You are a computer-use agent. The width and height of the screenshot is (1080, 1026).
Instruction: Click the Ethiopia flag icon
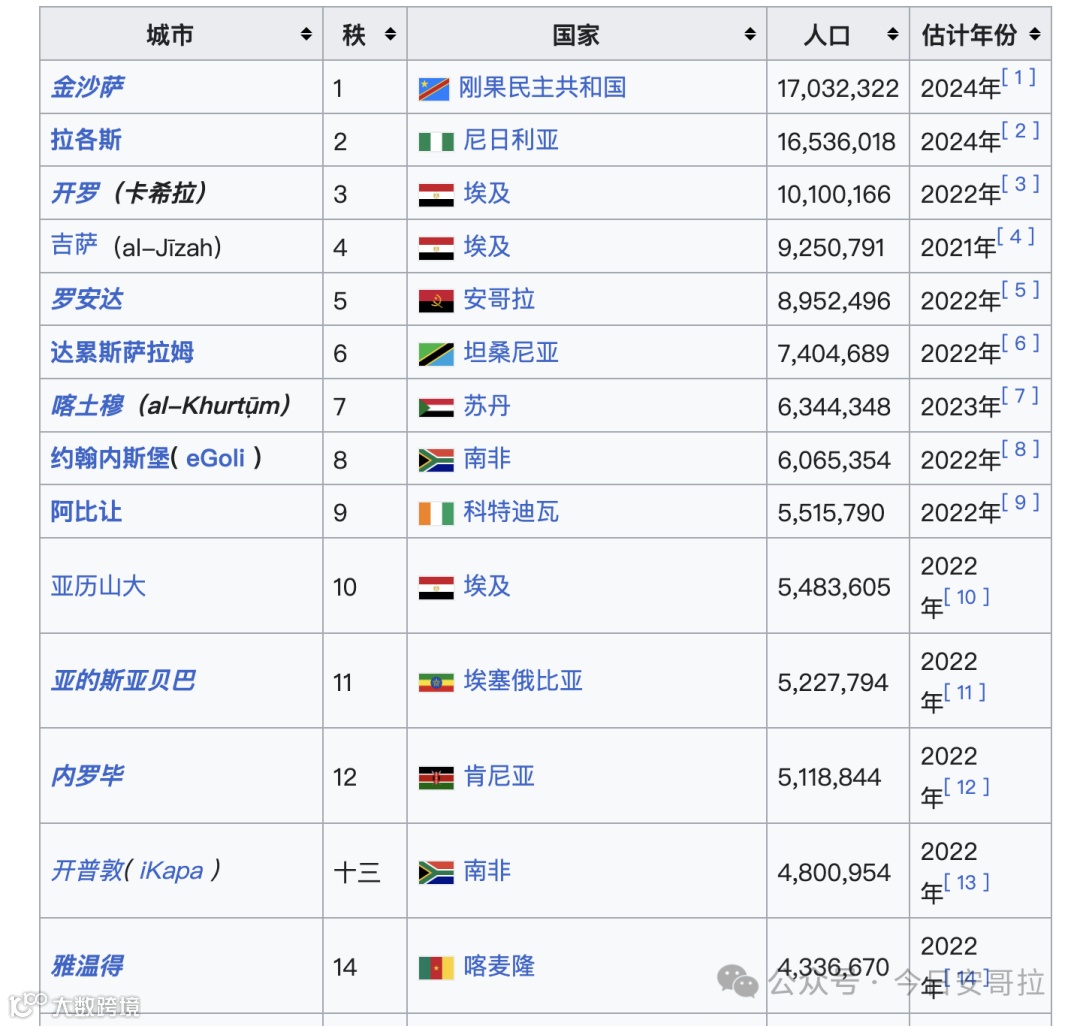tap(436, 682)
